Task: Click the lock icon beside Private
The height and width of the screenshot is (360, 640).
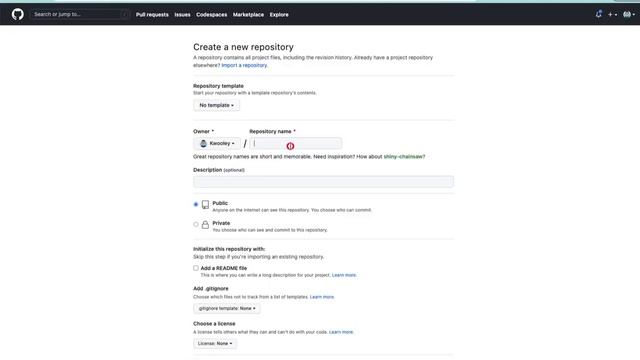Action: tap(205, 224)
